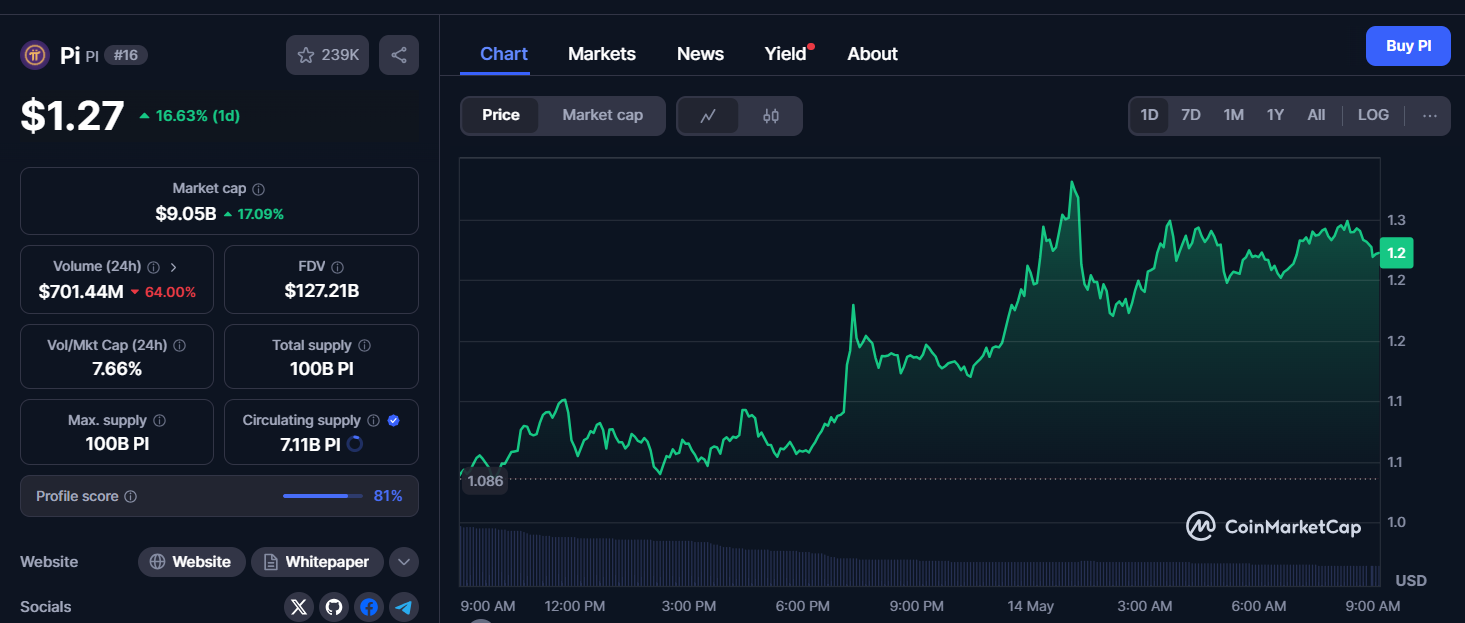
Task: Click the current price tag on the chart axis
Action: [1396, 253]
